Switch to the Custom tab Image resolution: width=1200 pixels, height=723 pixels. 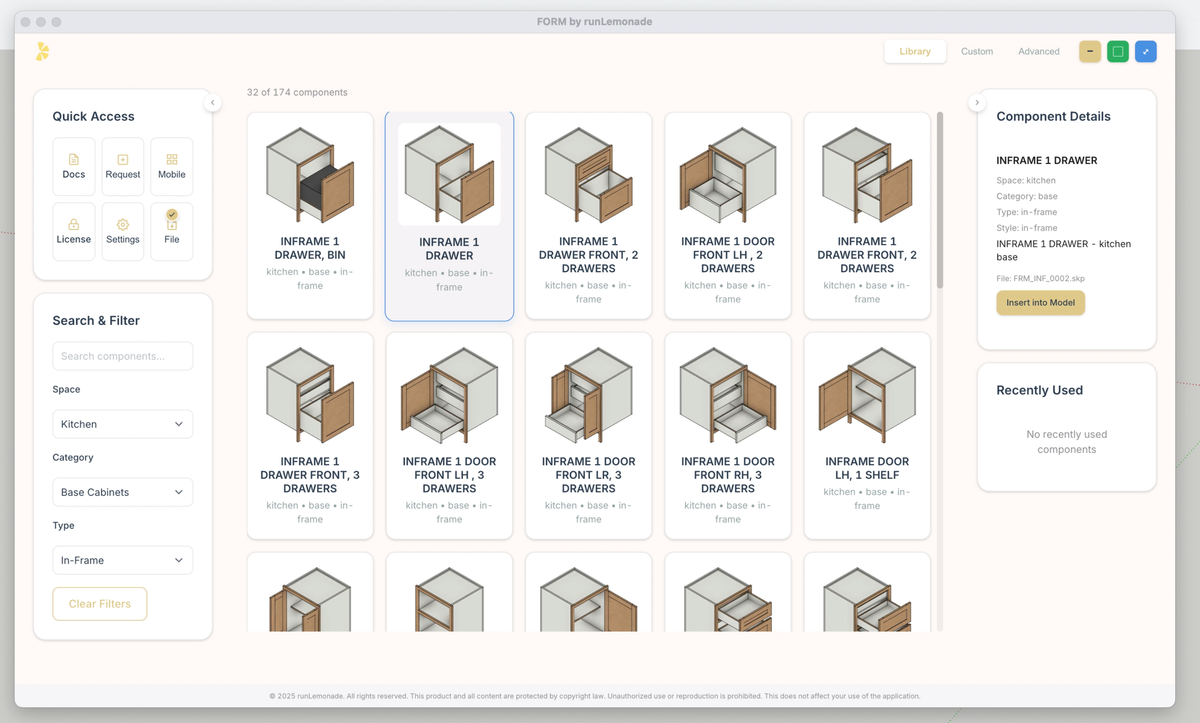977,51
